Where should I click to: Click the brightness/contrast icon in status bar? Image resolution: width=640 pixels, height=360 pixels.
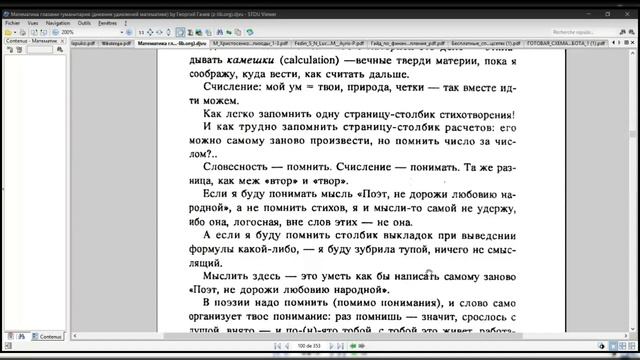pyautogui.click(x=602, y=346)
